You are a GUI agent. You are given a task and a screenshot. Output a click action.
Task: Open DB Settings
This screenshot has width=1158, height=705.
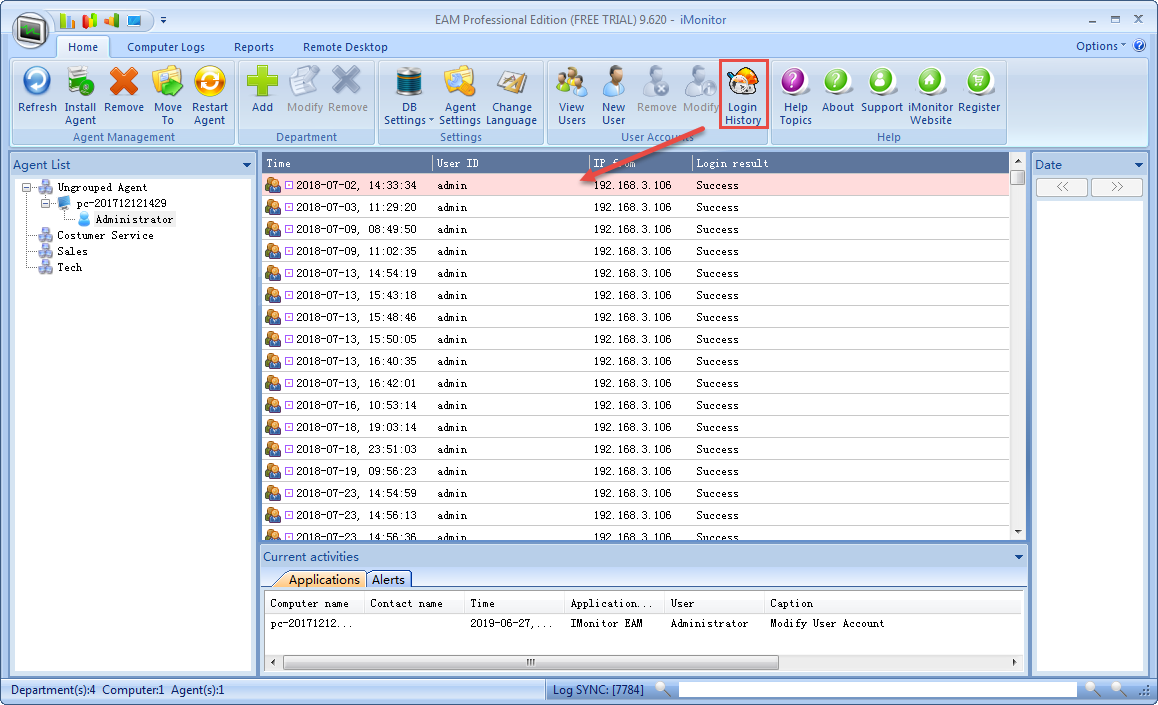pos(408,96)
